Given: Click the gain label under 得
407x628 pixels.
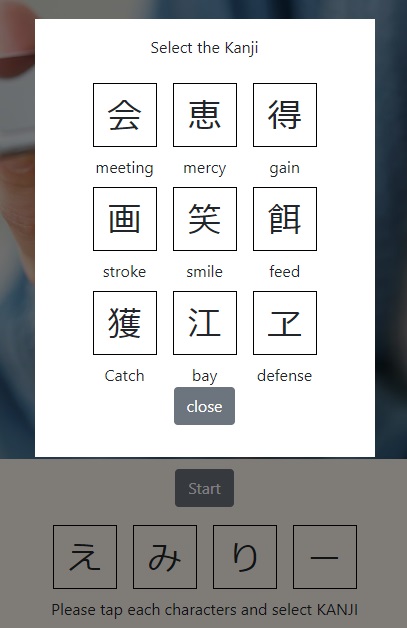Looking at the screenshot, I should pyautogui.click(x=284, y=168).
